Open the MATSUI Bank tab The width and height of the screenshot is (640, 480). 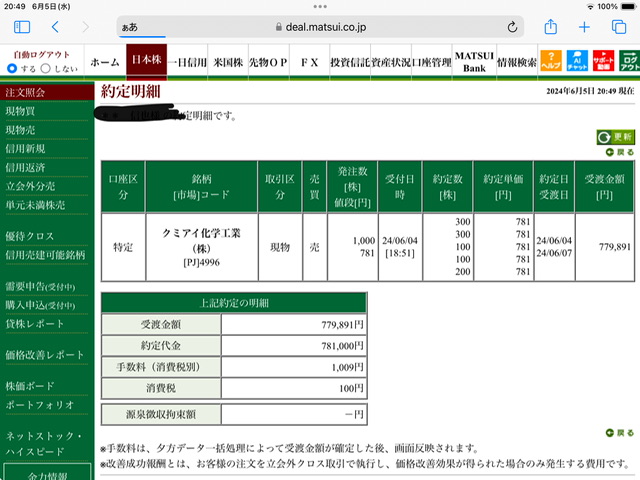click(474, 62)
